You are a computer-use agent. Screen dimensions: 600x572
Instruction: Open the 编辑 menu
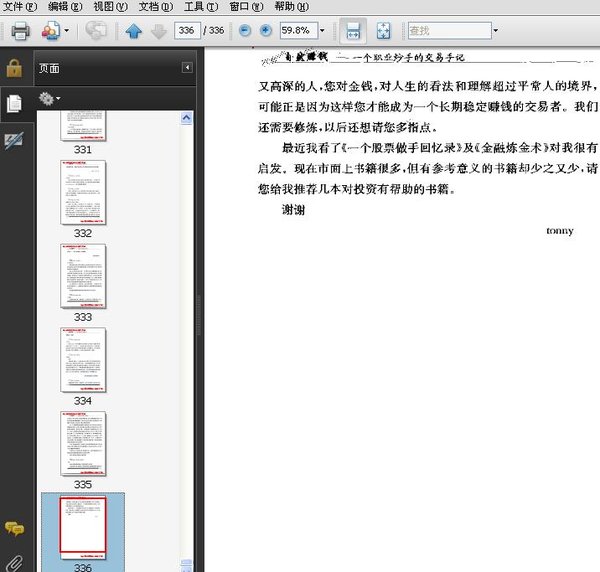[x=65, y=7]
